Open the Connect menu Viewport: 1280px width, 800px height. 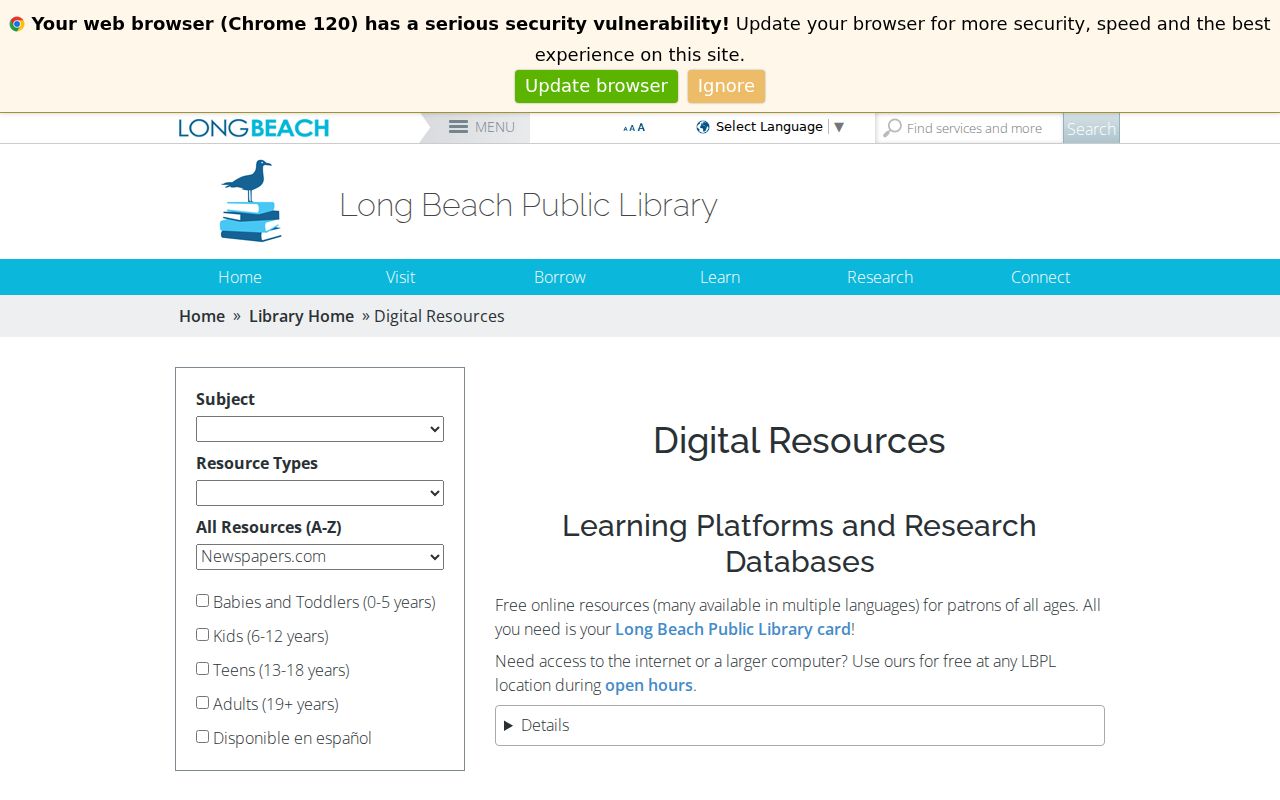[x=1040, y=277]
